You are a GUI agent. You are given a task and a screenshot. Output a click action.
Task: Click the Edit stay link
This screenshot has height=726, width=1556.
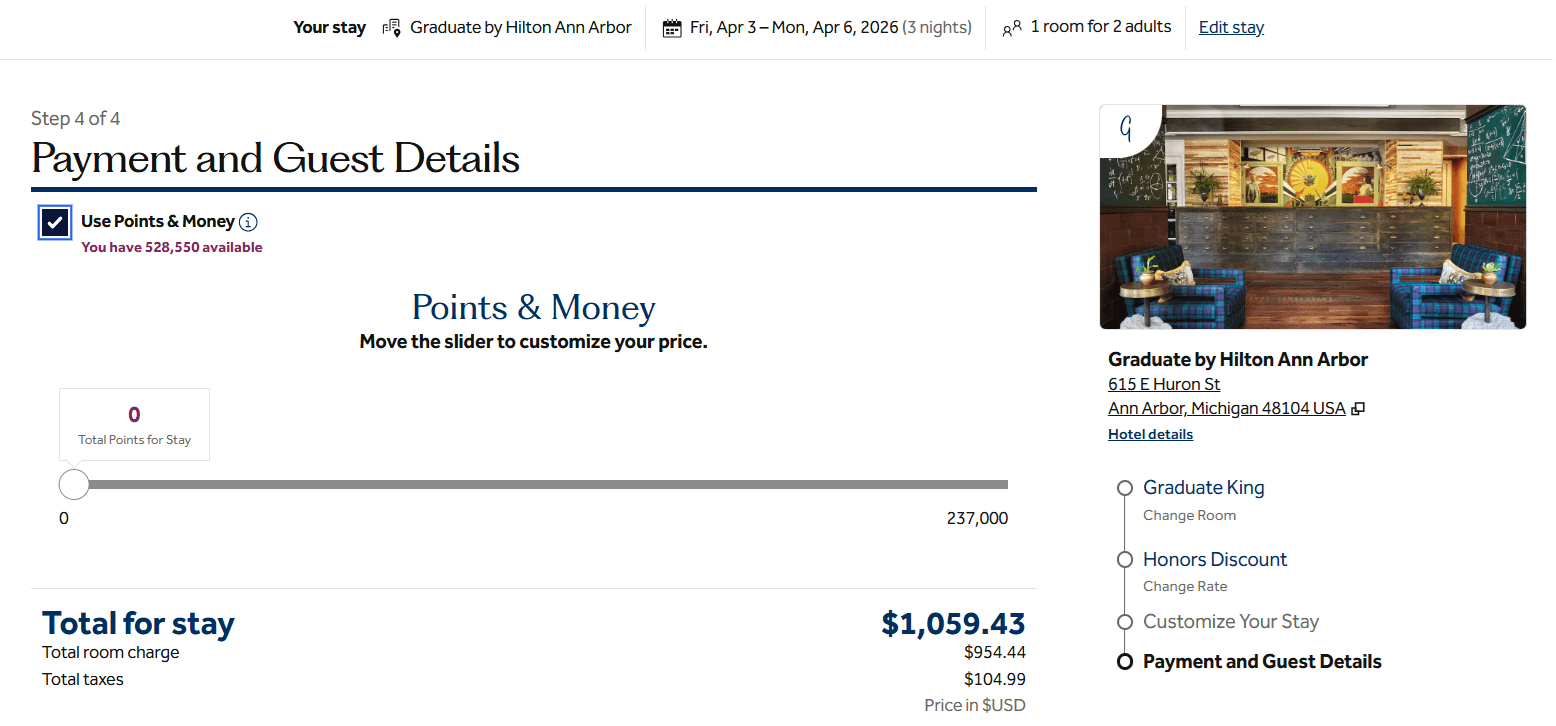coord(1231,28)
